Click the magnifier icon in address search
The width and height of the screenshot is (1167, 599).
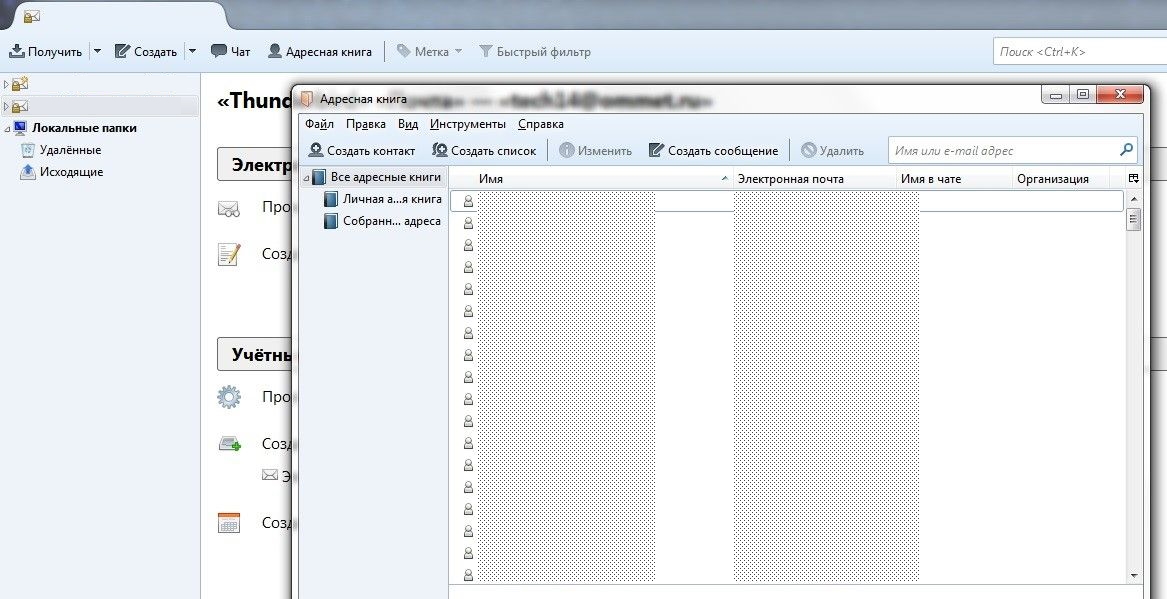click(x=1127, y=150)
